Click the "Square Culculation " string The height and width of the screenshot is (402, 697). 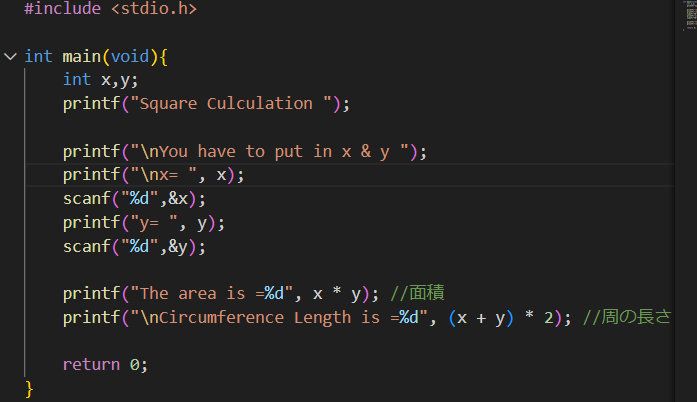(231, 104)
